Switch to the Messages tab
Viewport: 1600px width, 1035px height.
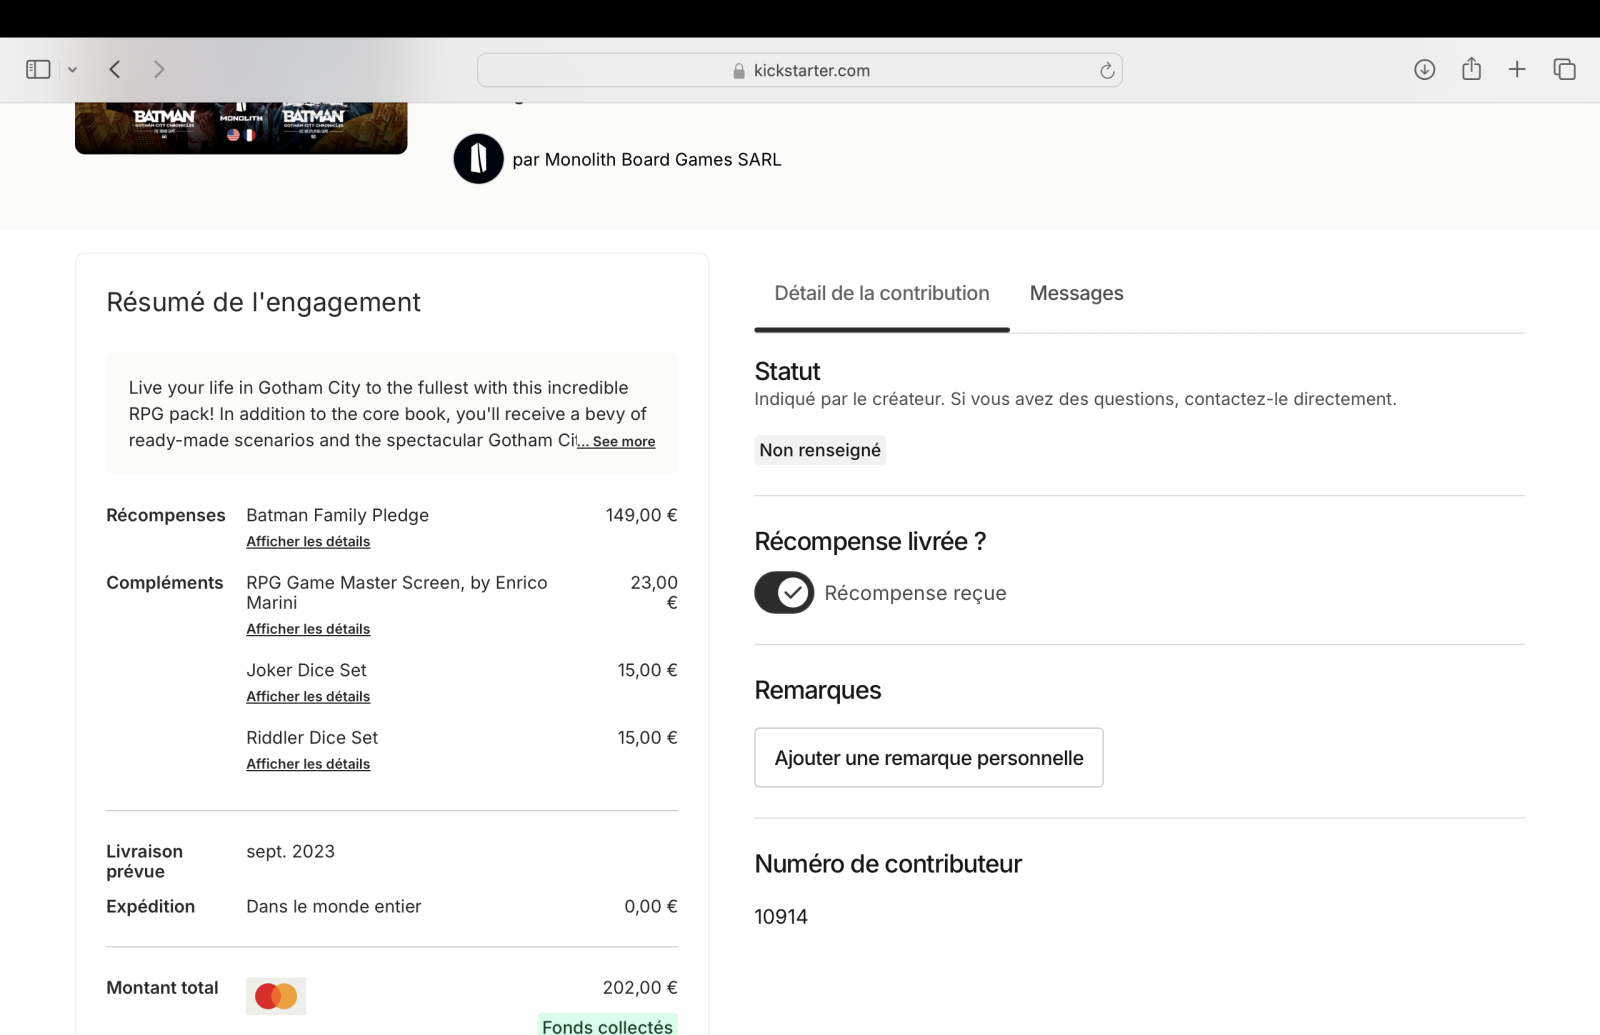1076,293
